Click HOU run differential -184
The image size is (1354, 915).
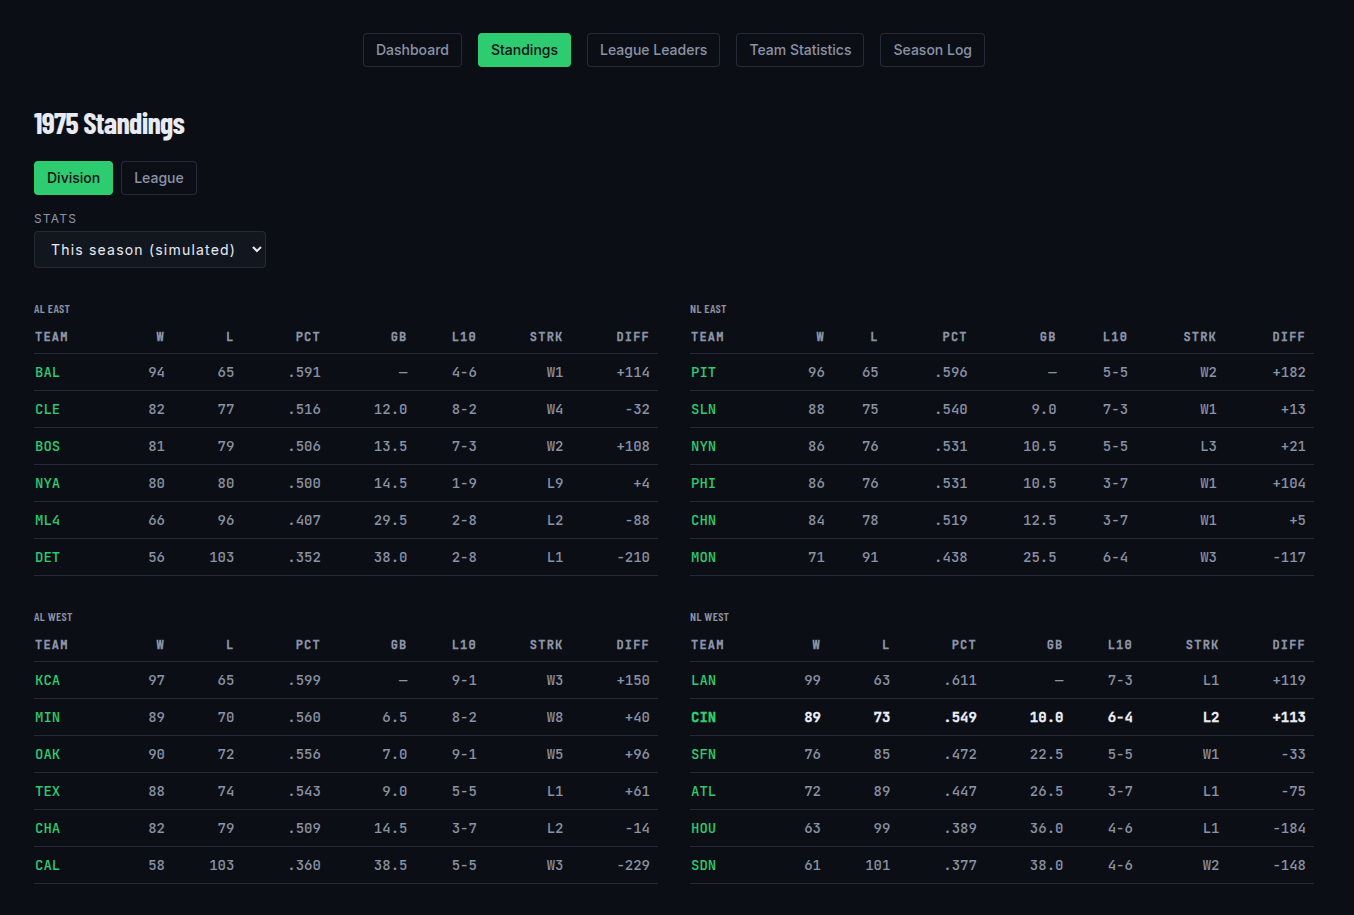[x=1289, y=828]
